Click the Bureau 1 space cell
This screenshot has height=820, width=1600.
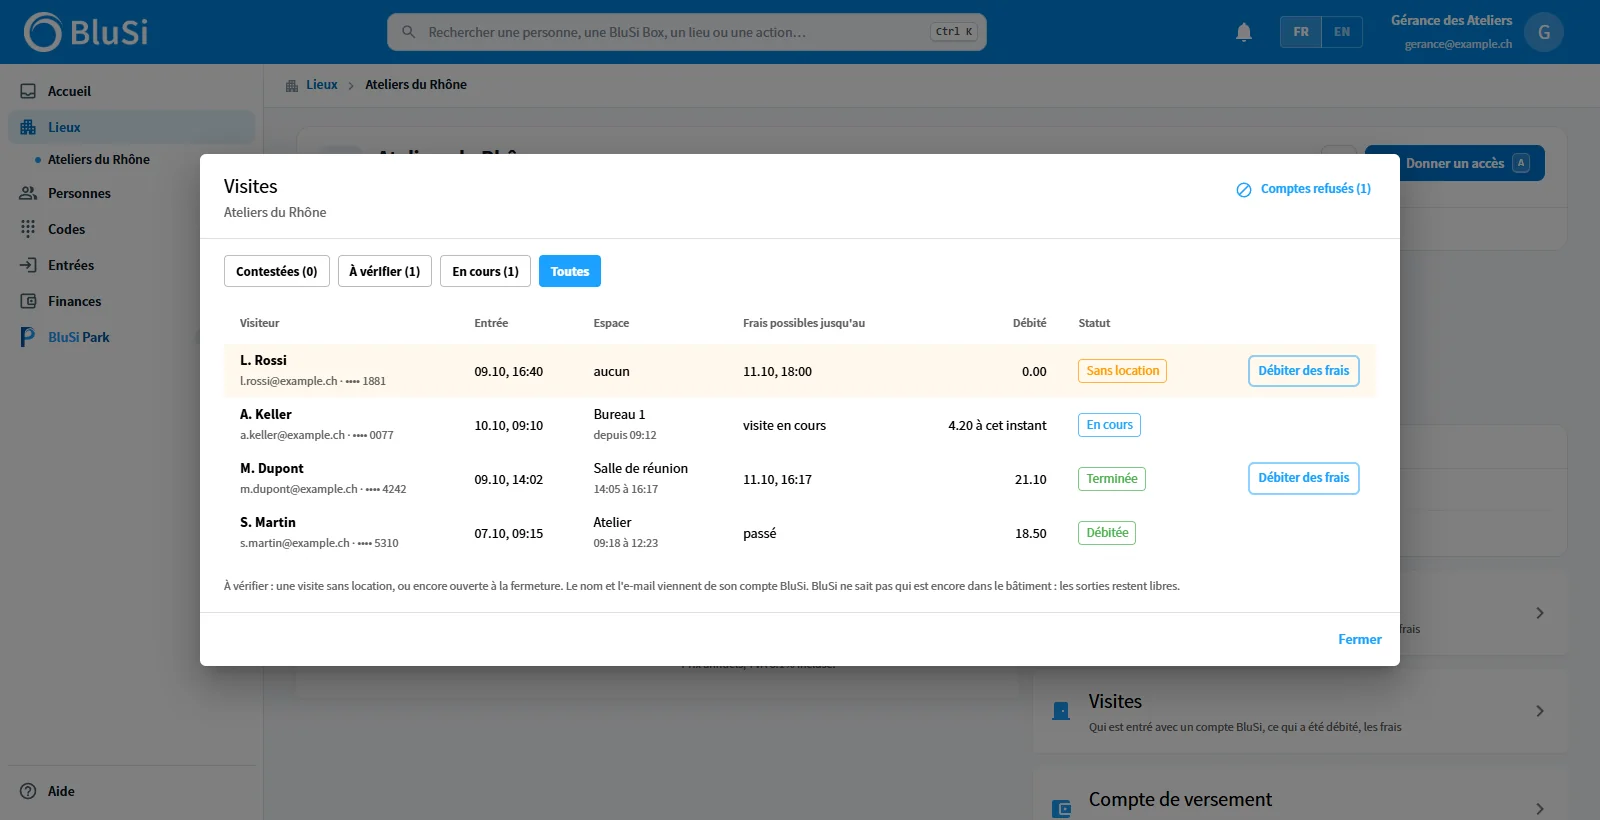tap(619, 414)
